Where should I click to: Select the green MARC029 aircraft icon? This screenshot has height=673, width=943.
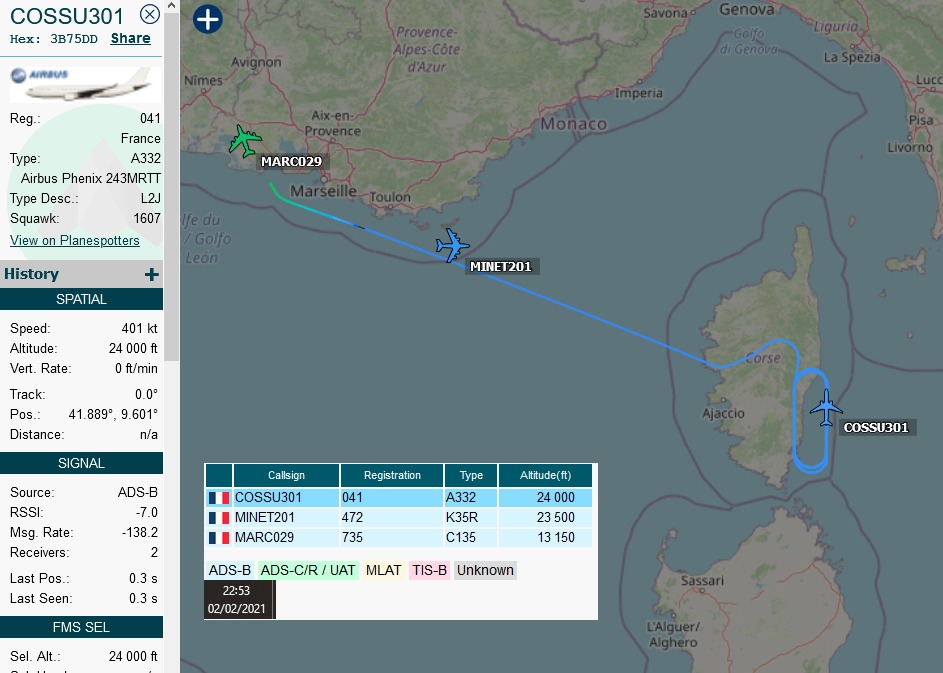tap(243, 140)
